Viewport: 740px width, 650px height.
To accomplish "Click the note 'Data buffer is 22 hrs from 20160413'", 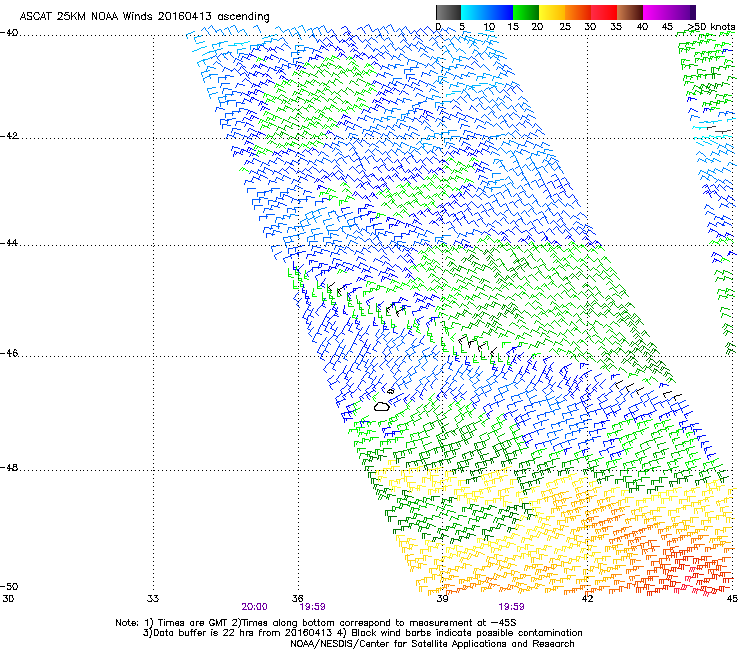I will pyautogui.click(x=242, y=633).
